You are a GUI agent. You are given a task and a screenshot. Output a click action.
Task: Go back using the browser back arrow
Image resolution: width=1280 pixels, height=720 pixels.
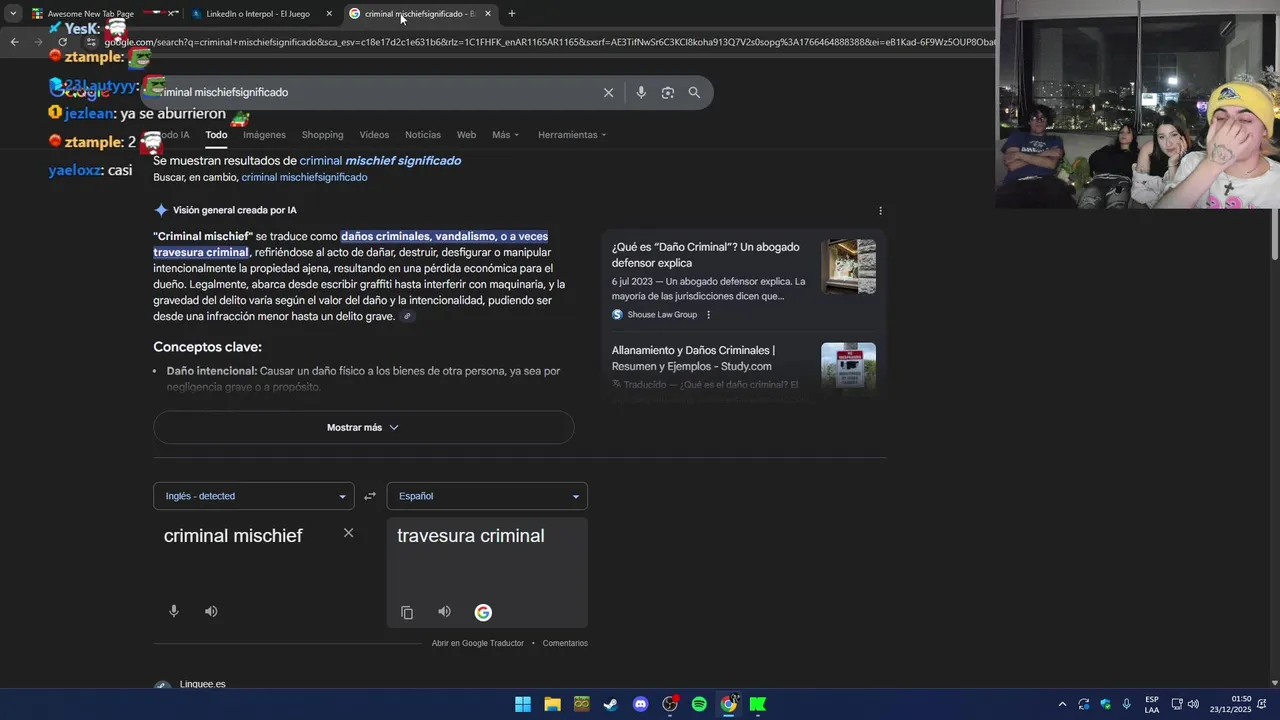click(x=14, y=42)
